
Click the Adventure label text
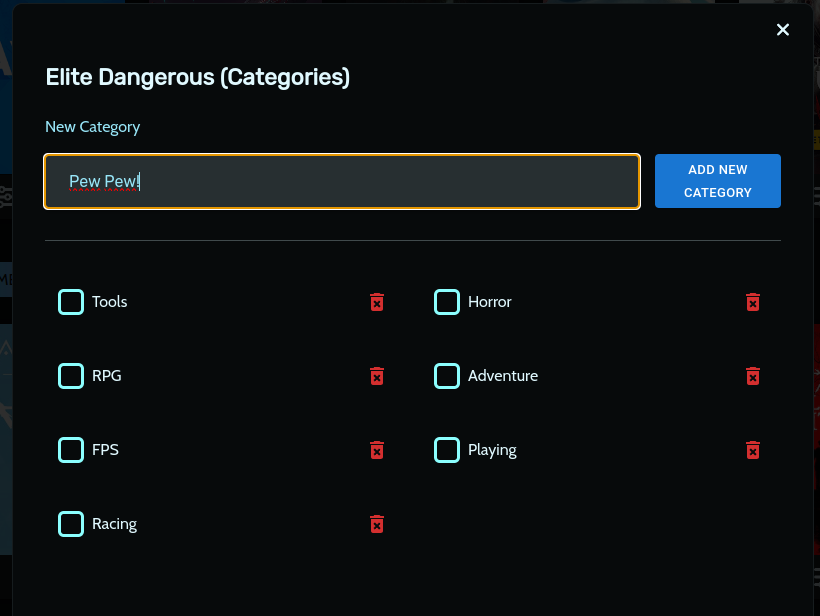tap(503, 376)
